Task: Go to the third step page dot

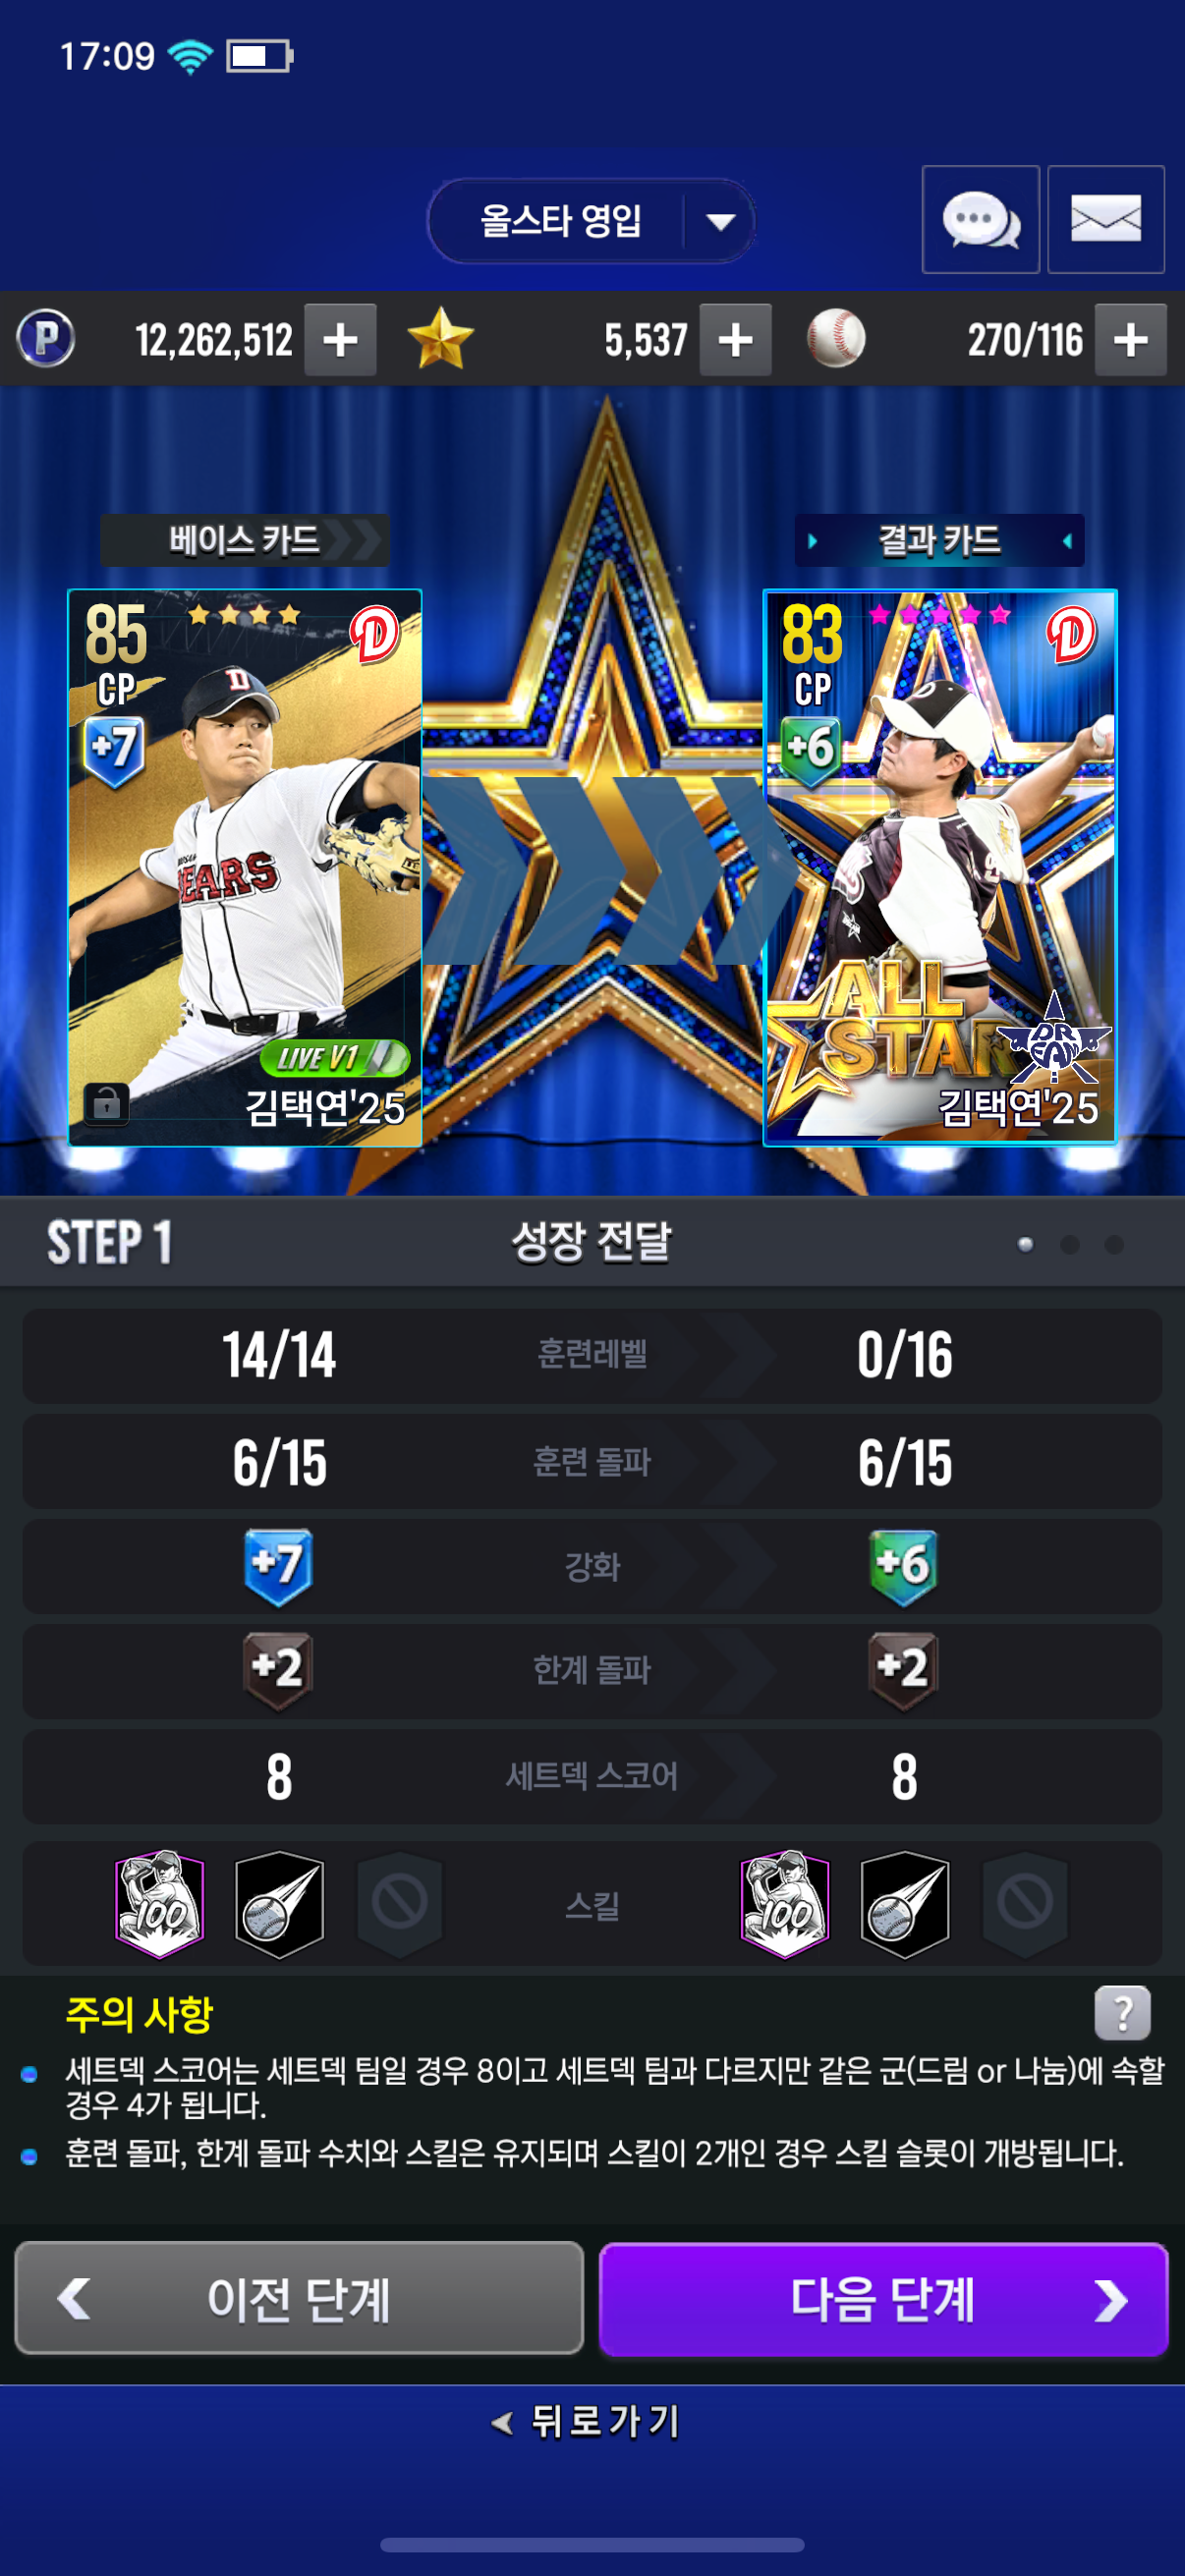Action: tap(1114, 1244)
